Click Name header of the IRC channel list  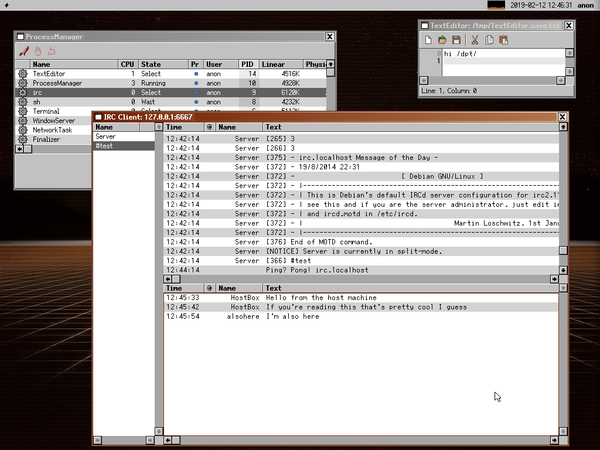point(116,127)
